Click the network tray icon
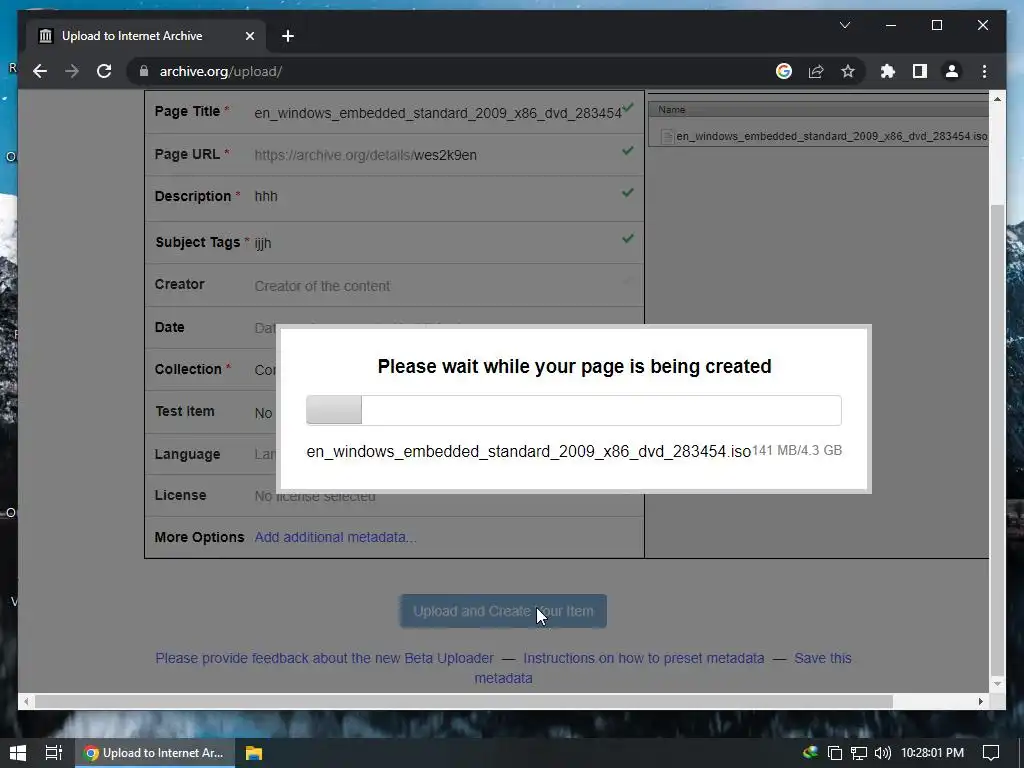The image size is (1024, 768). [859, 753]
